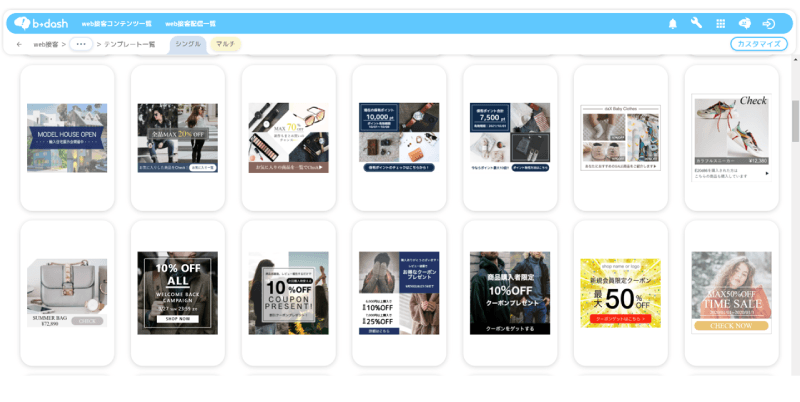Open the apps grid icon
800x402 pixels.
(x=720, y=23)
